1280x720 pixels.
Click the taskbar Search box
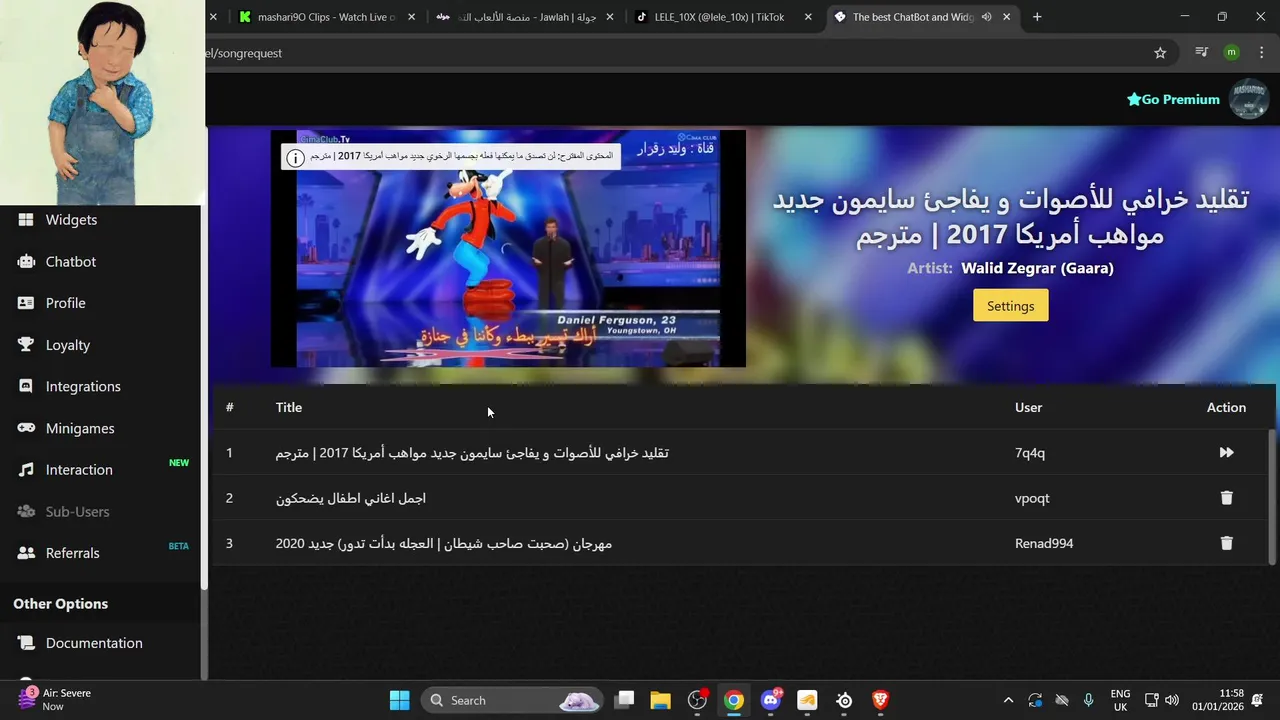pyautogui.click(x=512, y=700)
